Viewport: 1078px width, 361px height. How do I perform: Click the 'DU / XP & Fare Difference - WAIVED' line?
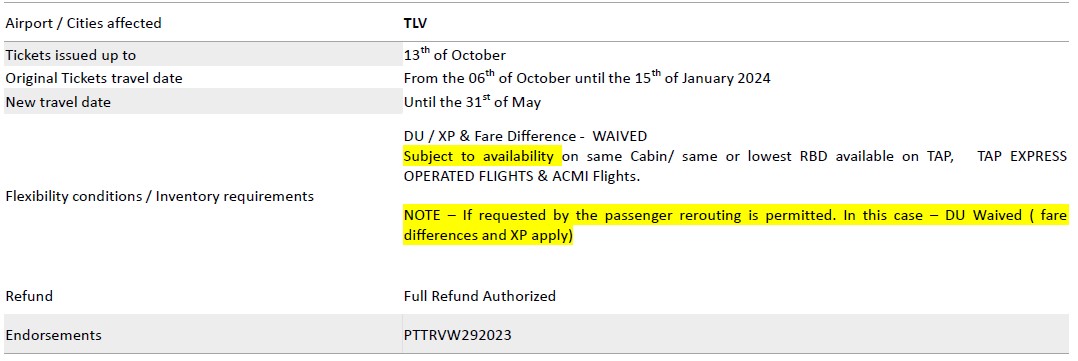(525, 136)
